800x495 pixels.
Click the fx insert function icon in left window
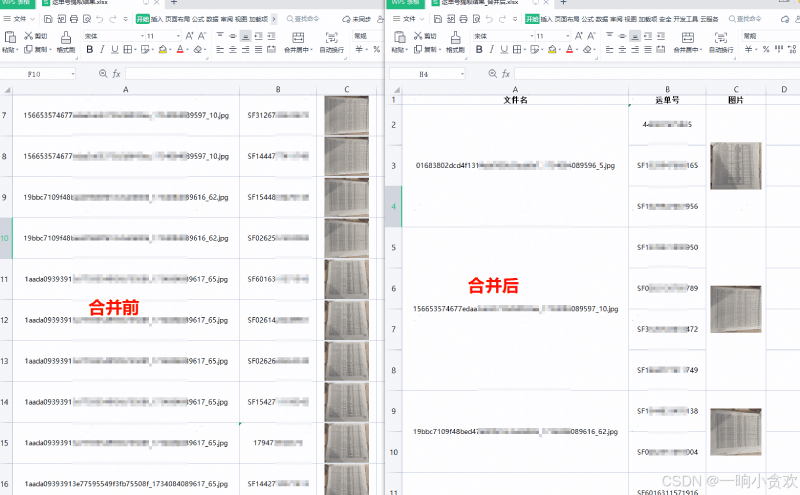[x=116, y=74]
